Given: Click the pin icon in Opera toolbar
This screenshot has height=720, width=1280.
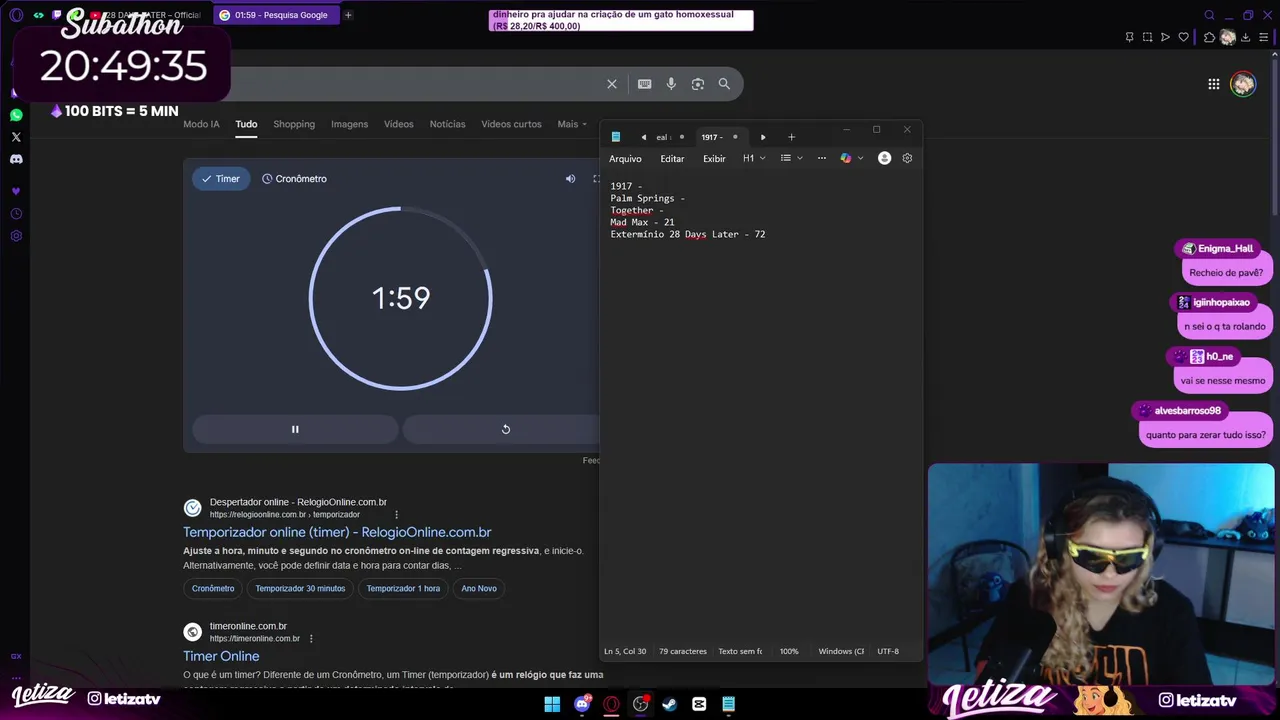Looking at the screenshot, I should [x=1129, y=37].
